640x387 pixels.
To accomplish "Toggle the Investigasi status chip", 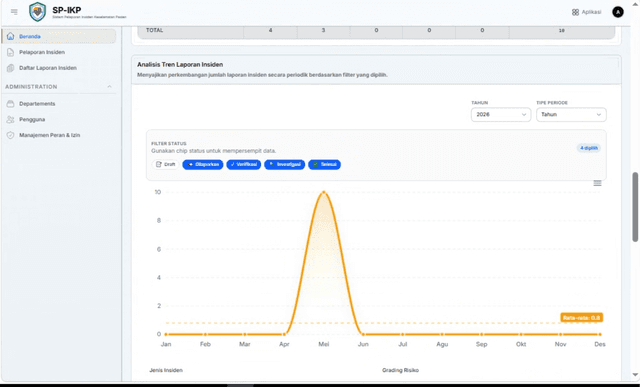I will (x=284, y=165).
